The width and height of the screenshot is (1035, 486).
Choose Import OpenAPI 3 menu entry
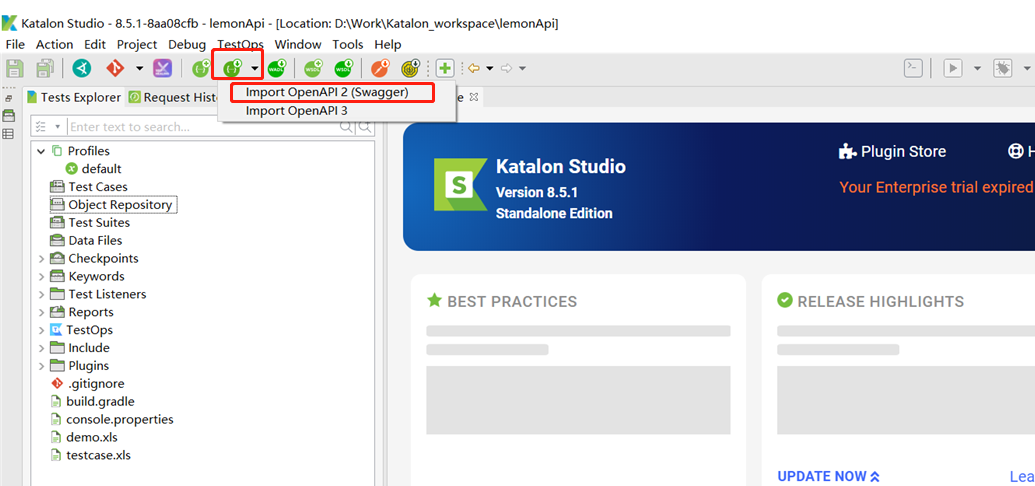tap(297, 111)
